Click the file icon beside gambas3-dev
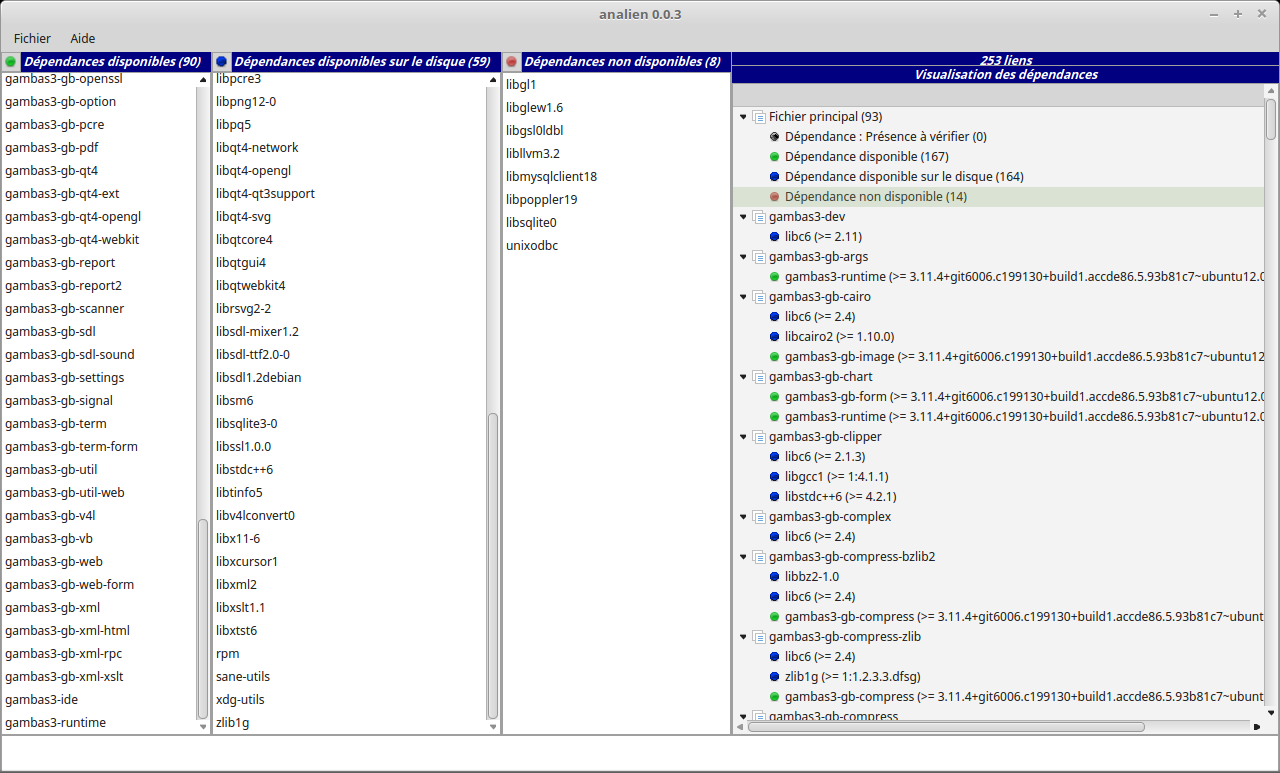Image resolution: width=1280 pixels, height=773 pixels. coord(758,216)
